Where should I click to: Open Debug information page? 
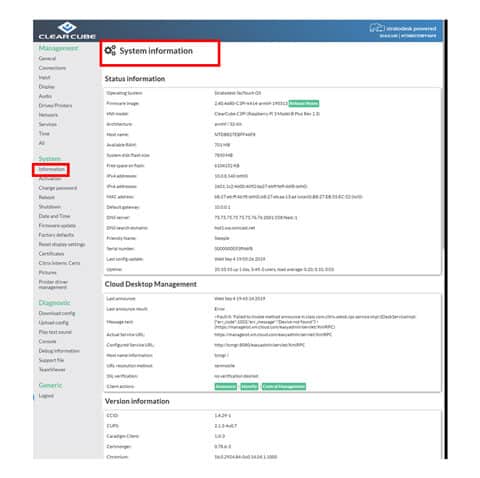[59, 351]
